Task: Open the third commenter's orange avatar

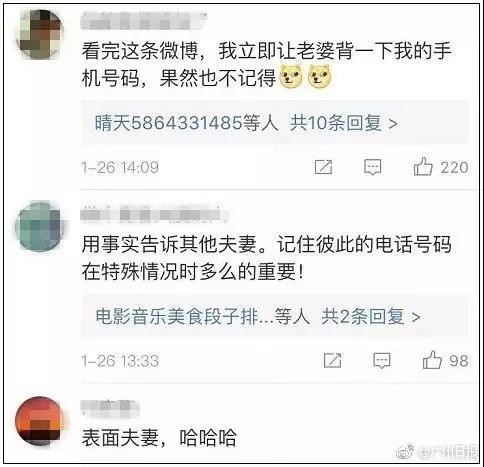Action: pyautogui.click(x=40, y=421)
